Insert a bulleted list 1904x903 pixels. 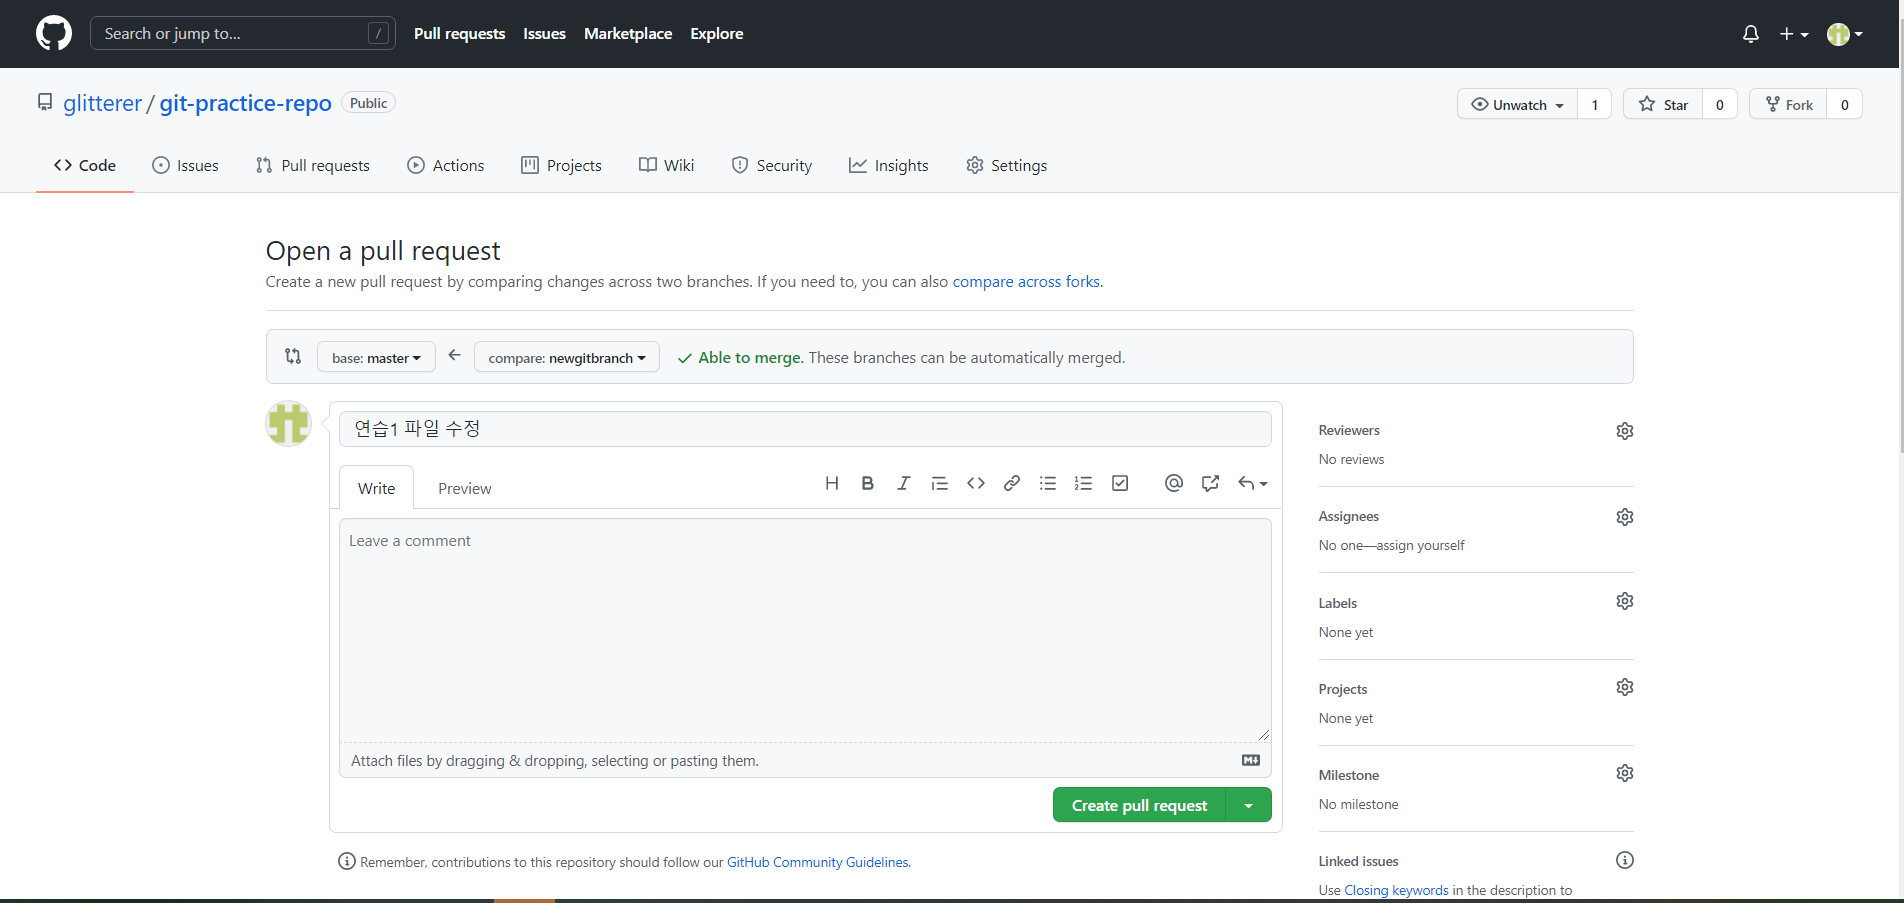pyautogui.click(x=1048, y=483)
